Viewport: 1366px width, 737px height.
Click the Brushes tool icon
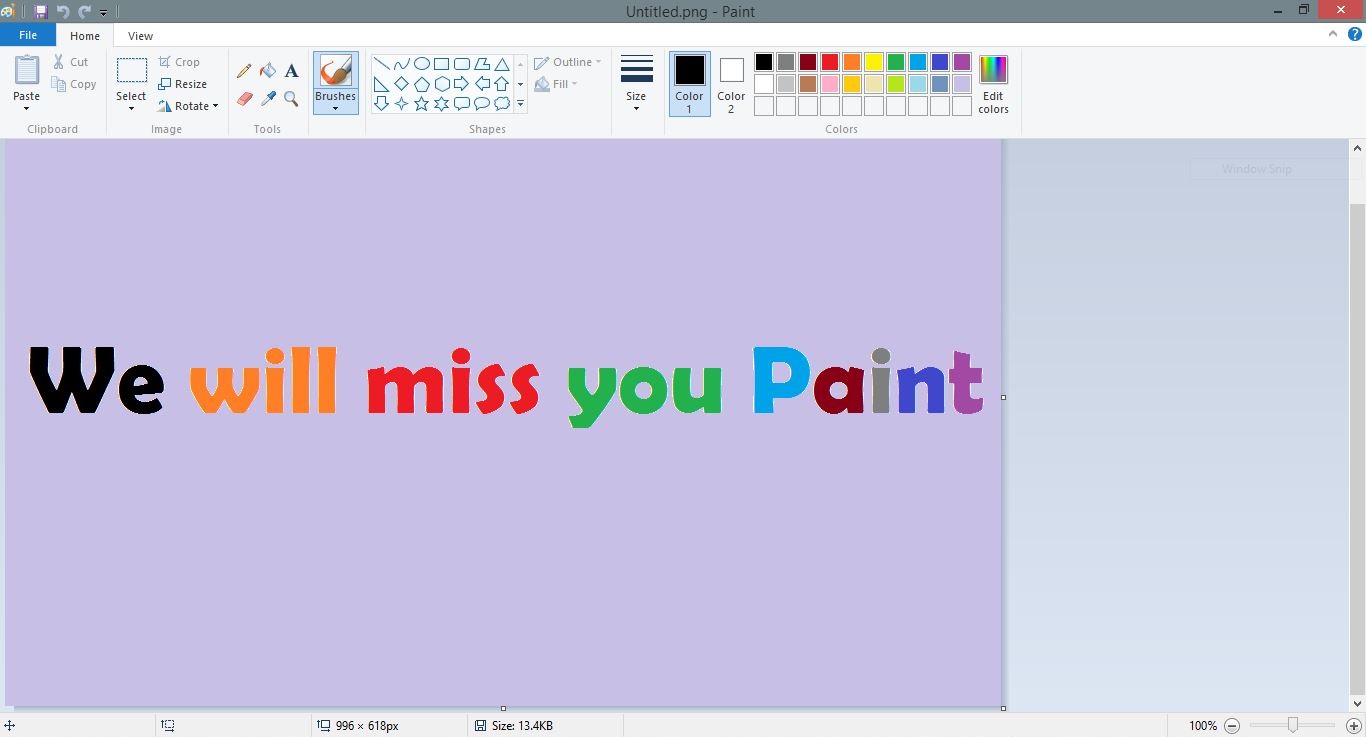(335, 71)
